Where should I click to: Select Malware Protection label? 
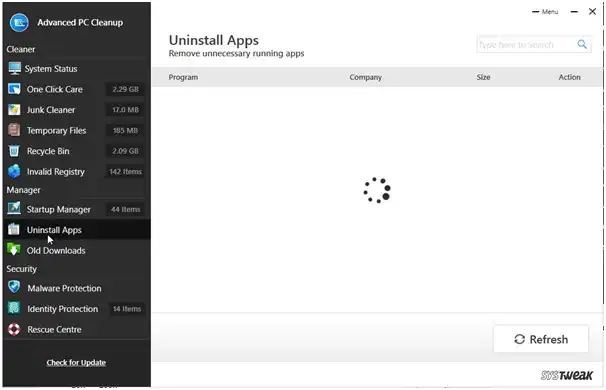pyautogui.click(x=64, y=288)
